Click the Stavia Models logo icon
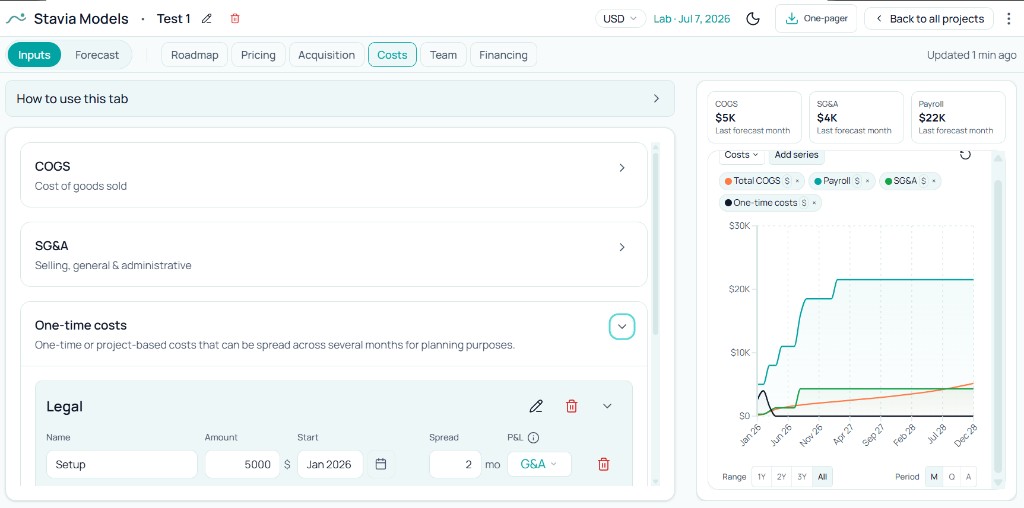This screenshot has width=1024, height=508. tap(16, 18)
